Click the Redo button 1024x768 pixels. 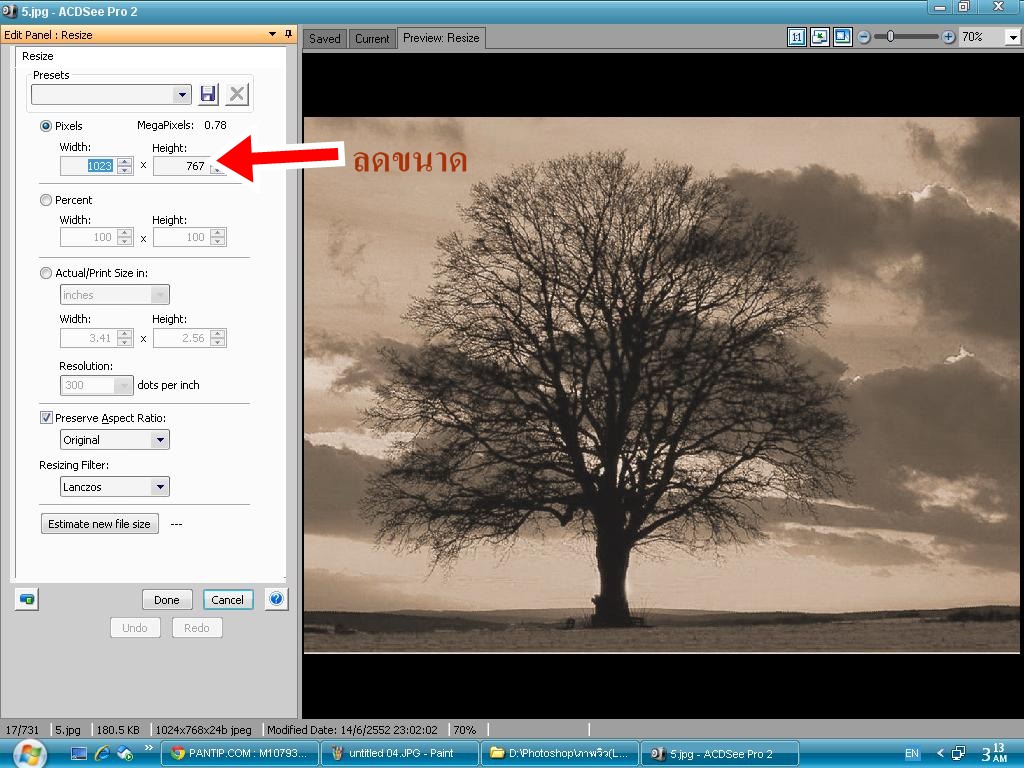click(197, 628)
